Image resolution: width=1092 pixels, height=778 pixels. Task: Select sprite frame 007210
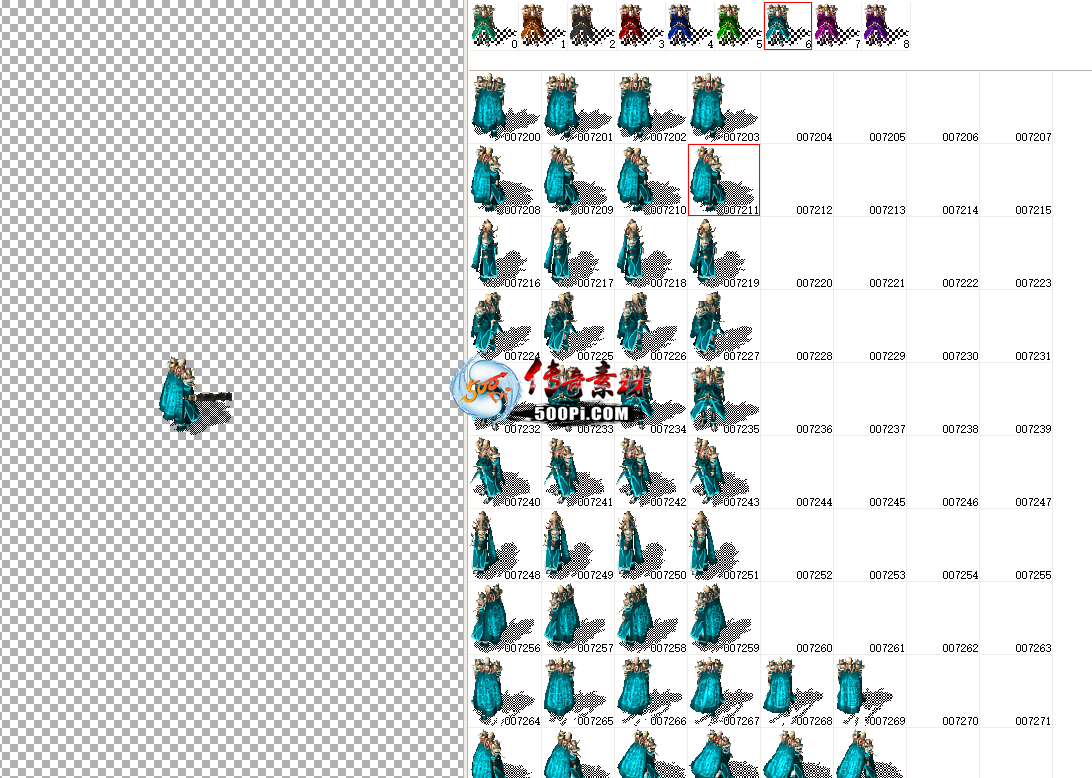(651, 180)
